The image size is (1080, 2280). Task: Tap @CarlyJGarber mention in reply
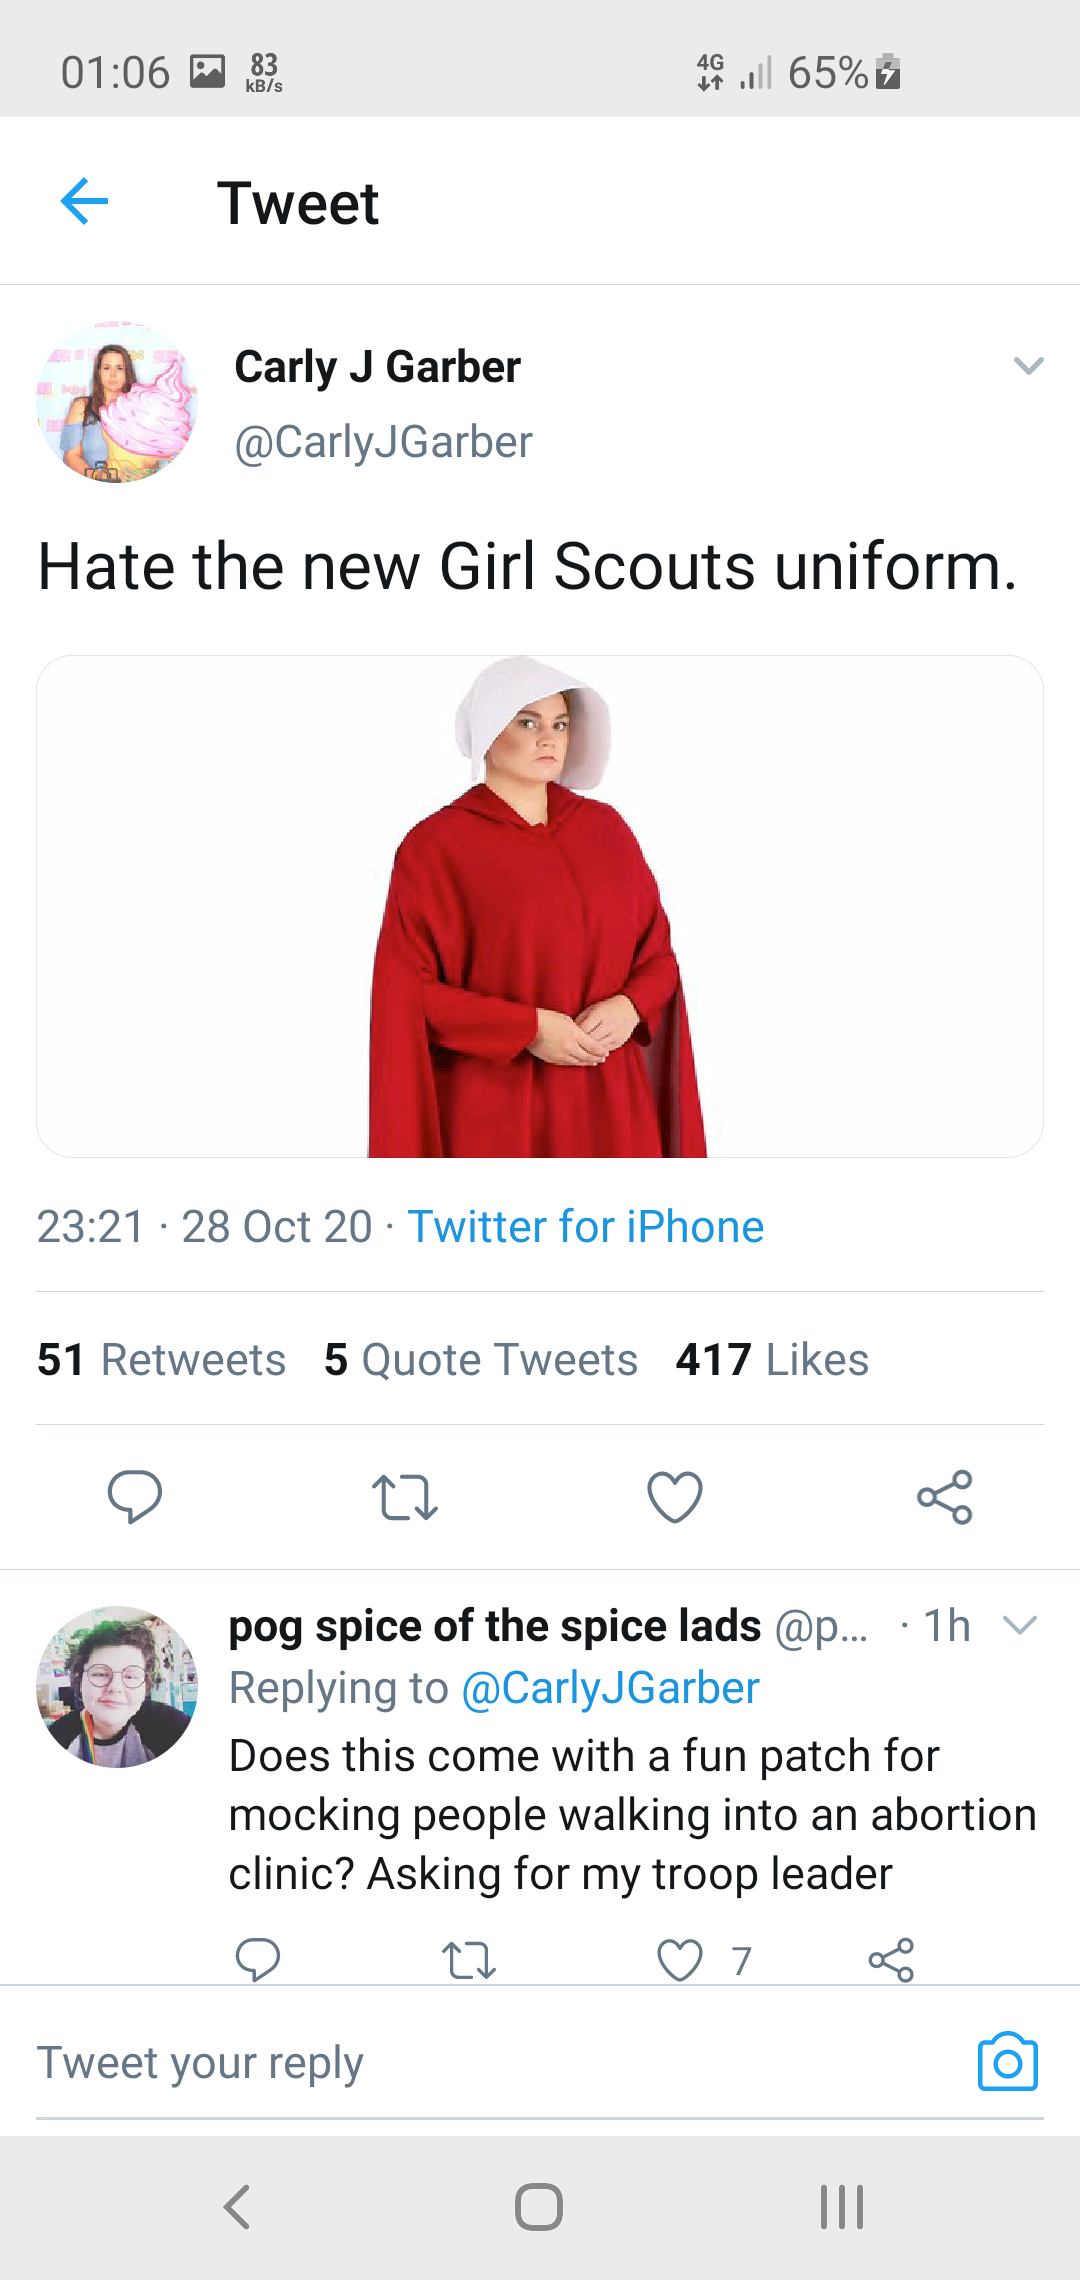point(610,1688)
